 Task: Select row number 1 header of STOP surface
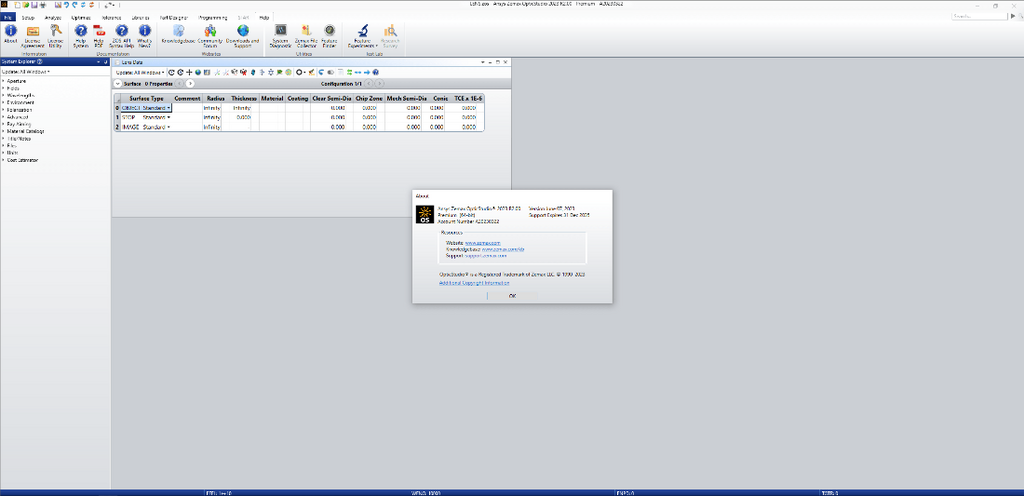pos(117,117)
